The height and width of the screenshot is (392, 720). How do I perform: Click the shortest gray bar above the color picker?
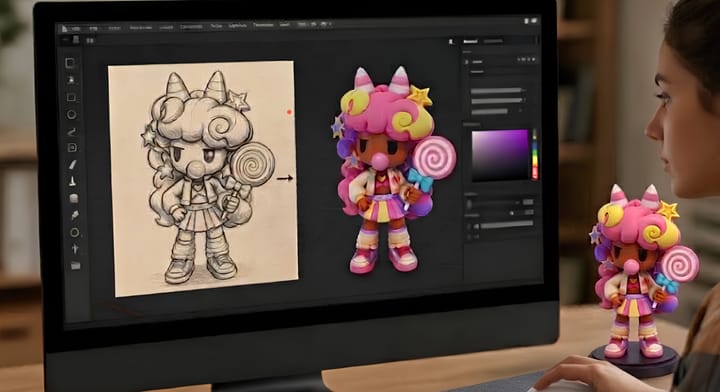click(489, 111)
